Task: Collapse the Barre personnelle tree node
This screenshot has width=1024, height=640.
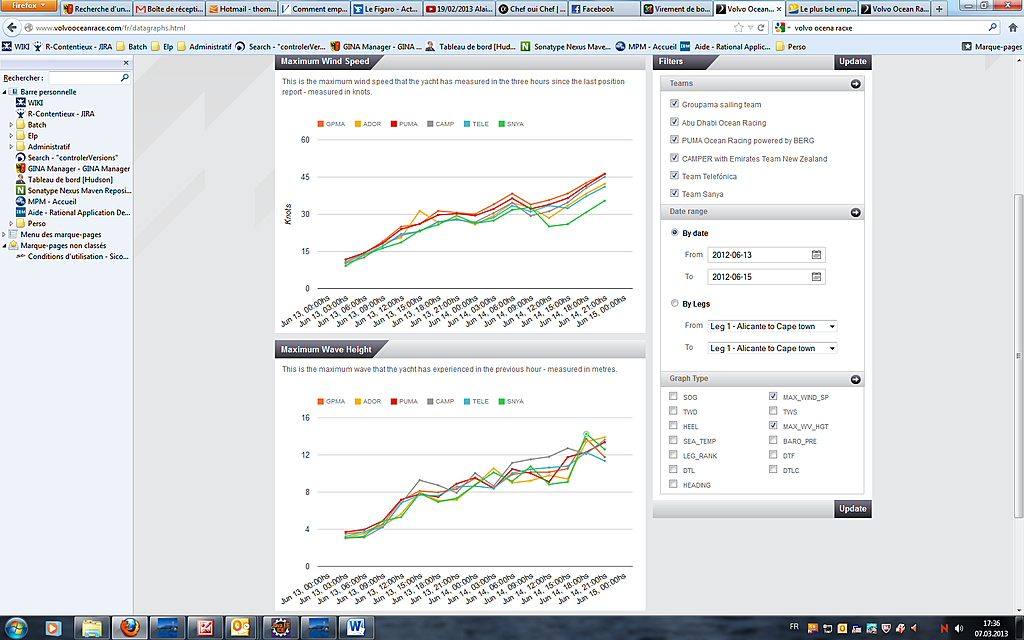Action: click(x=4, y=92)
